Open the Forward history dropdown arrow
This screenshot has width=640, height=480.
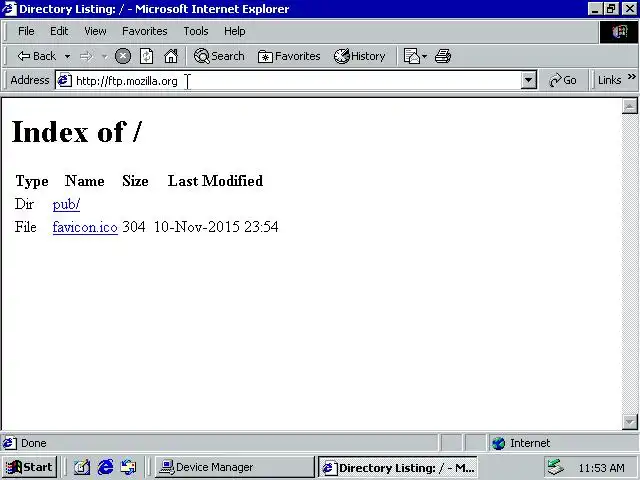click(104, 56)
